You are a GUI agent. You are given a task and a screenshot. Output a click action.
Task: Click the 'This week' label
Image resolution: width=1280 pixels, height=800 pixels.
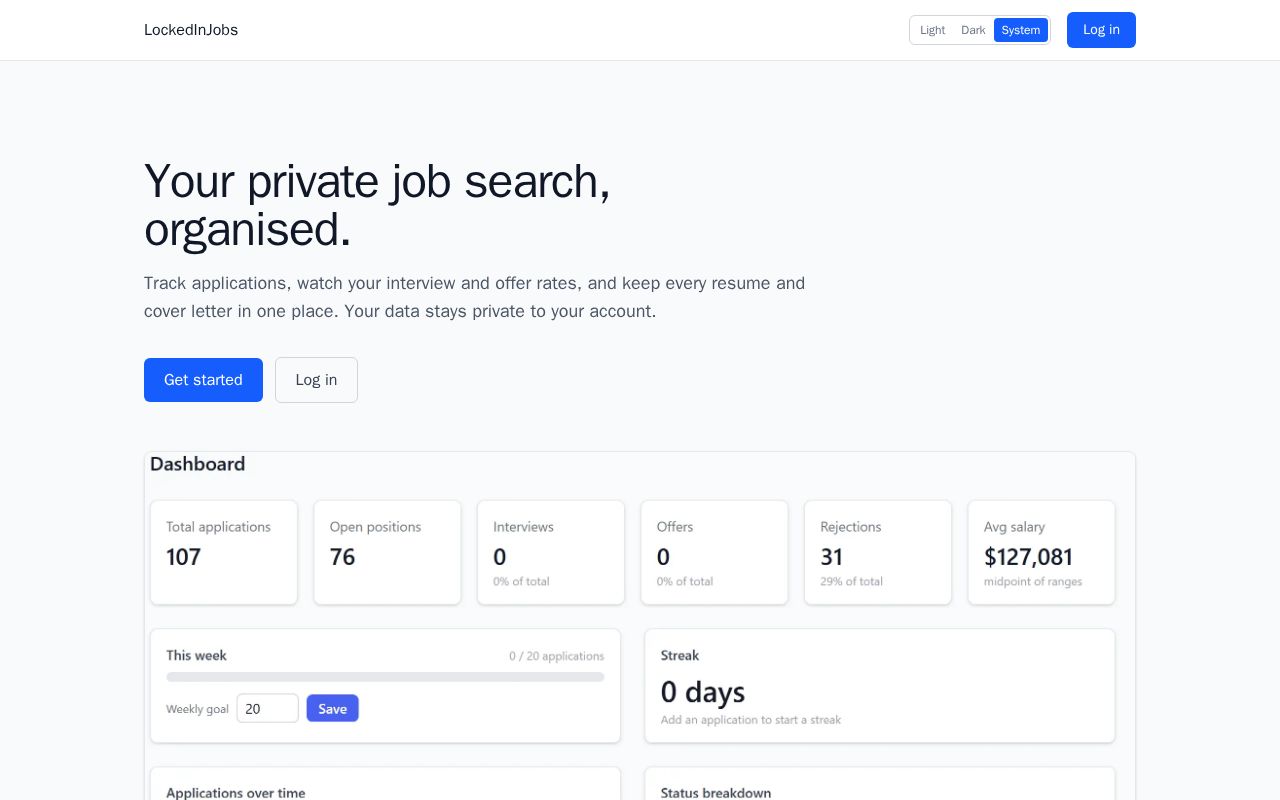point(196,656)
